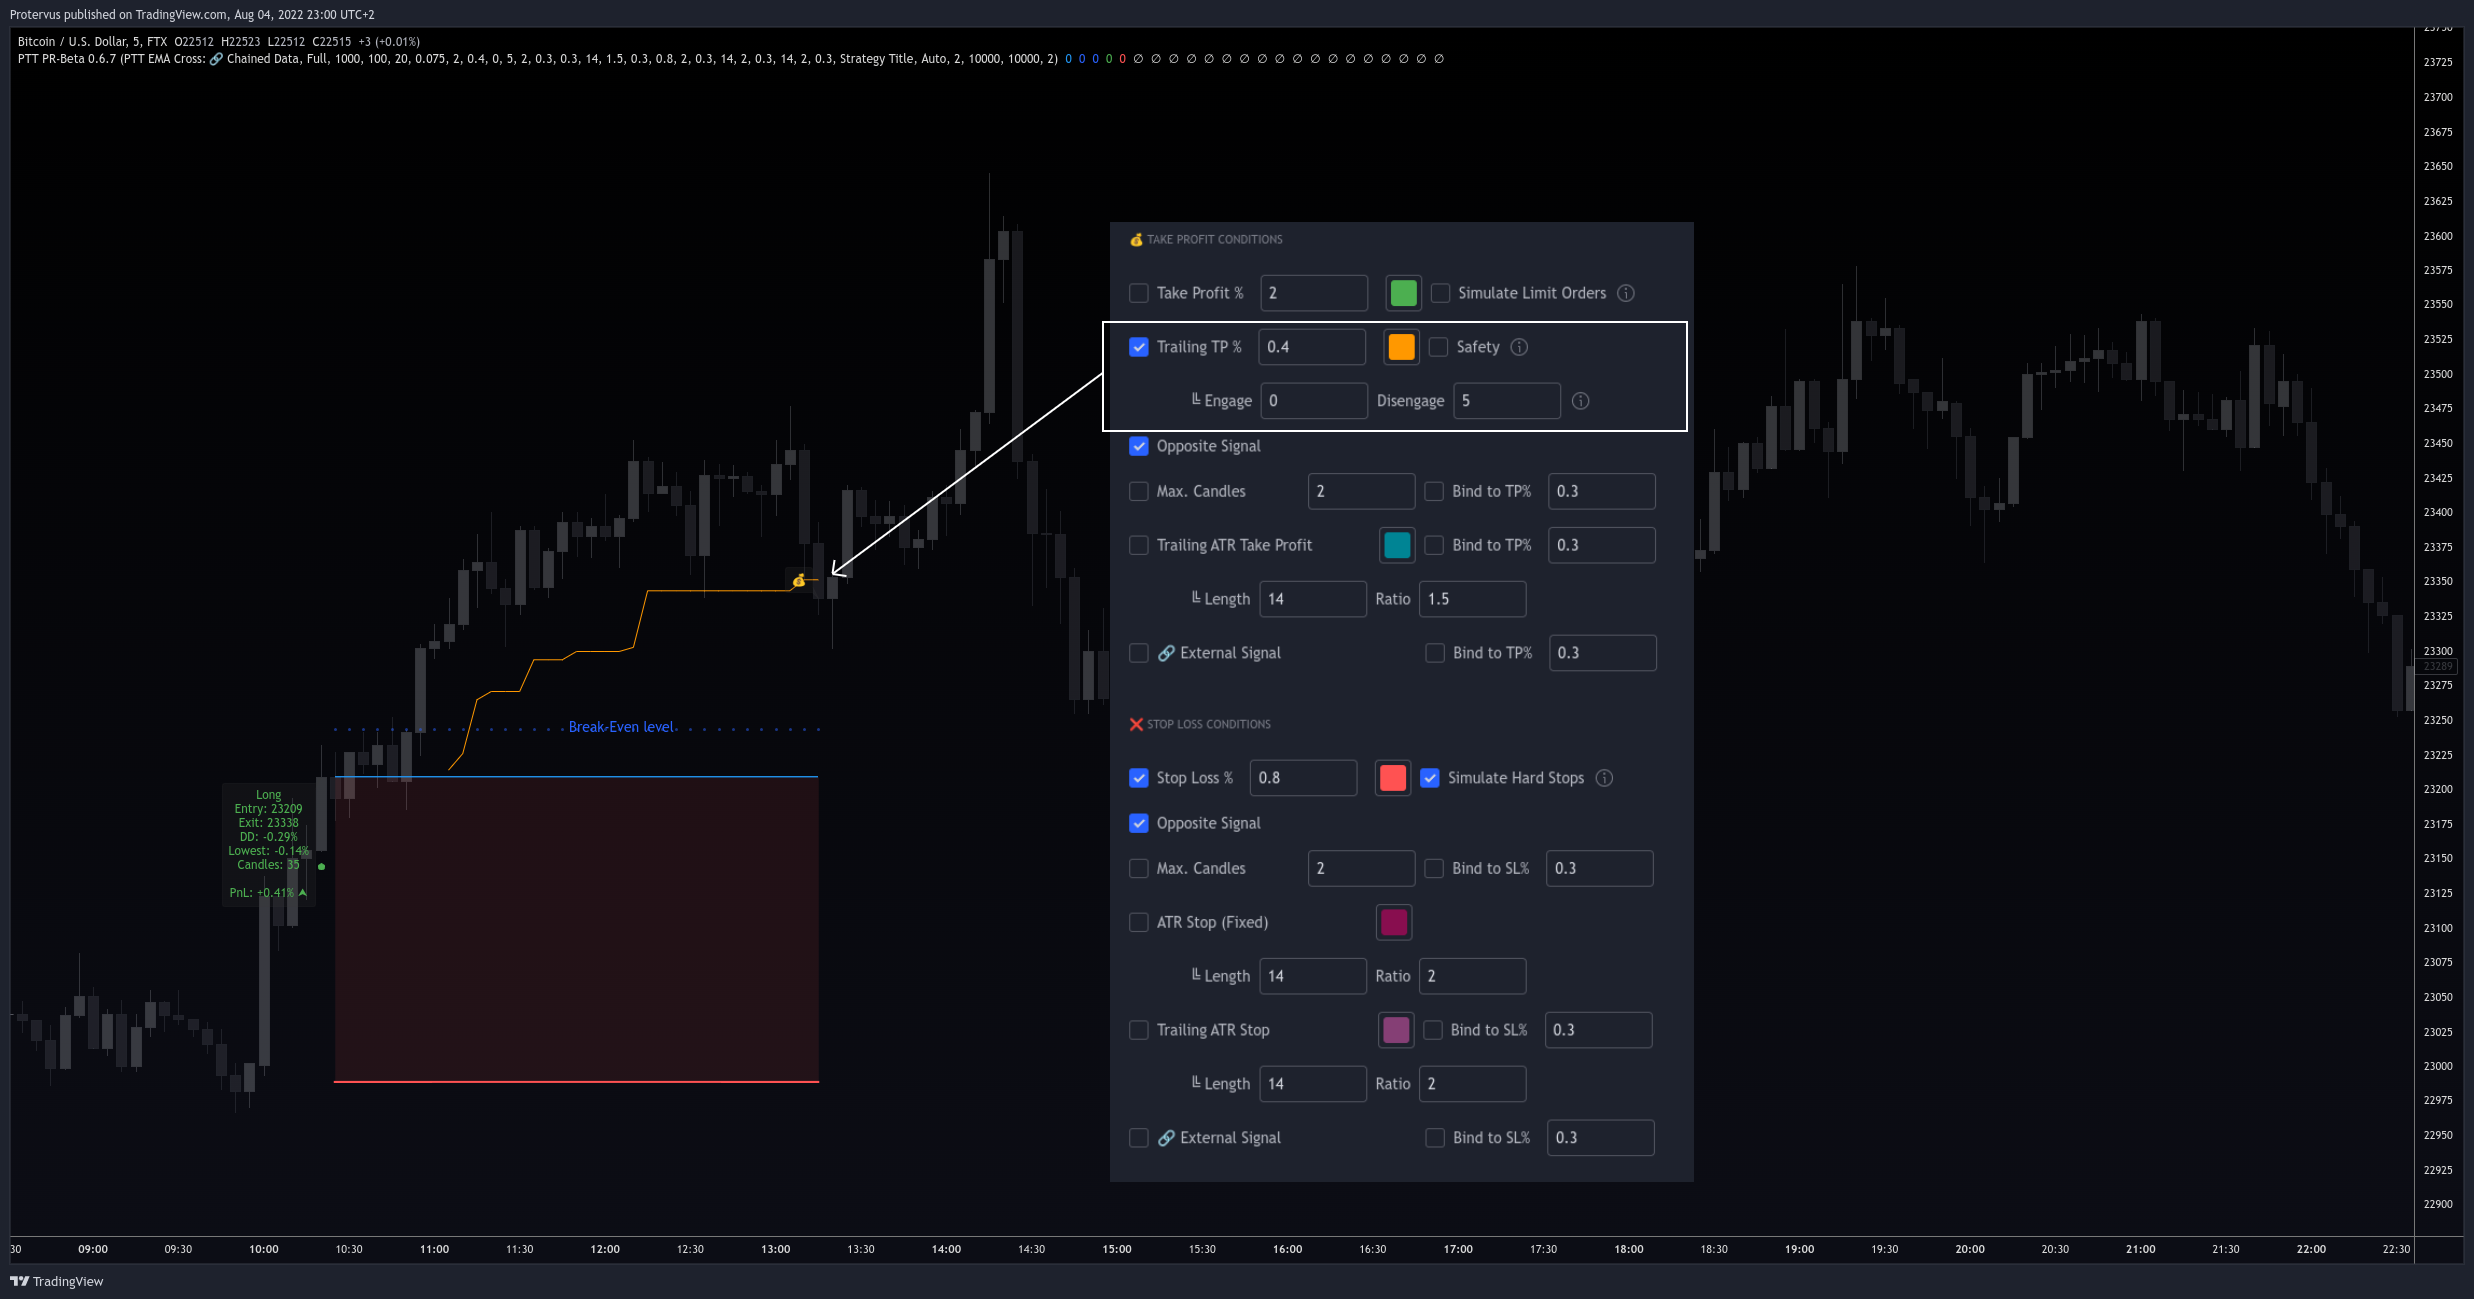This screenshot has height=1299, width=2474.
Task: Click the Trailing TP % field showing 0.4
Action: (1311, 347)
